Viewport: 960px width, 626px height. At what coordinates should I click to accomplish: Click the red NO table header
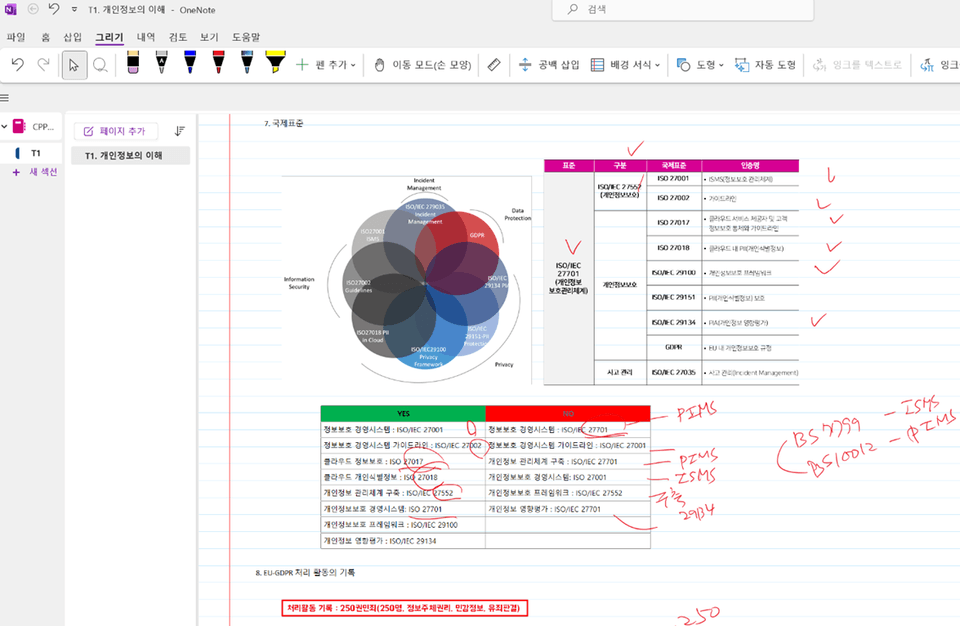tap(568, 413)
